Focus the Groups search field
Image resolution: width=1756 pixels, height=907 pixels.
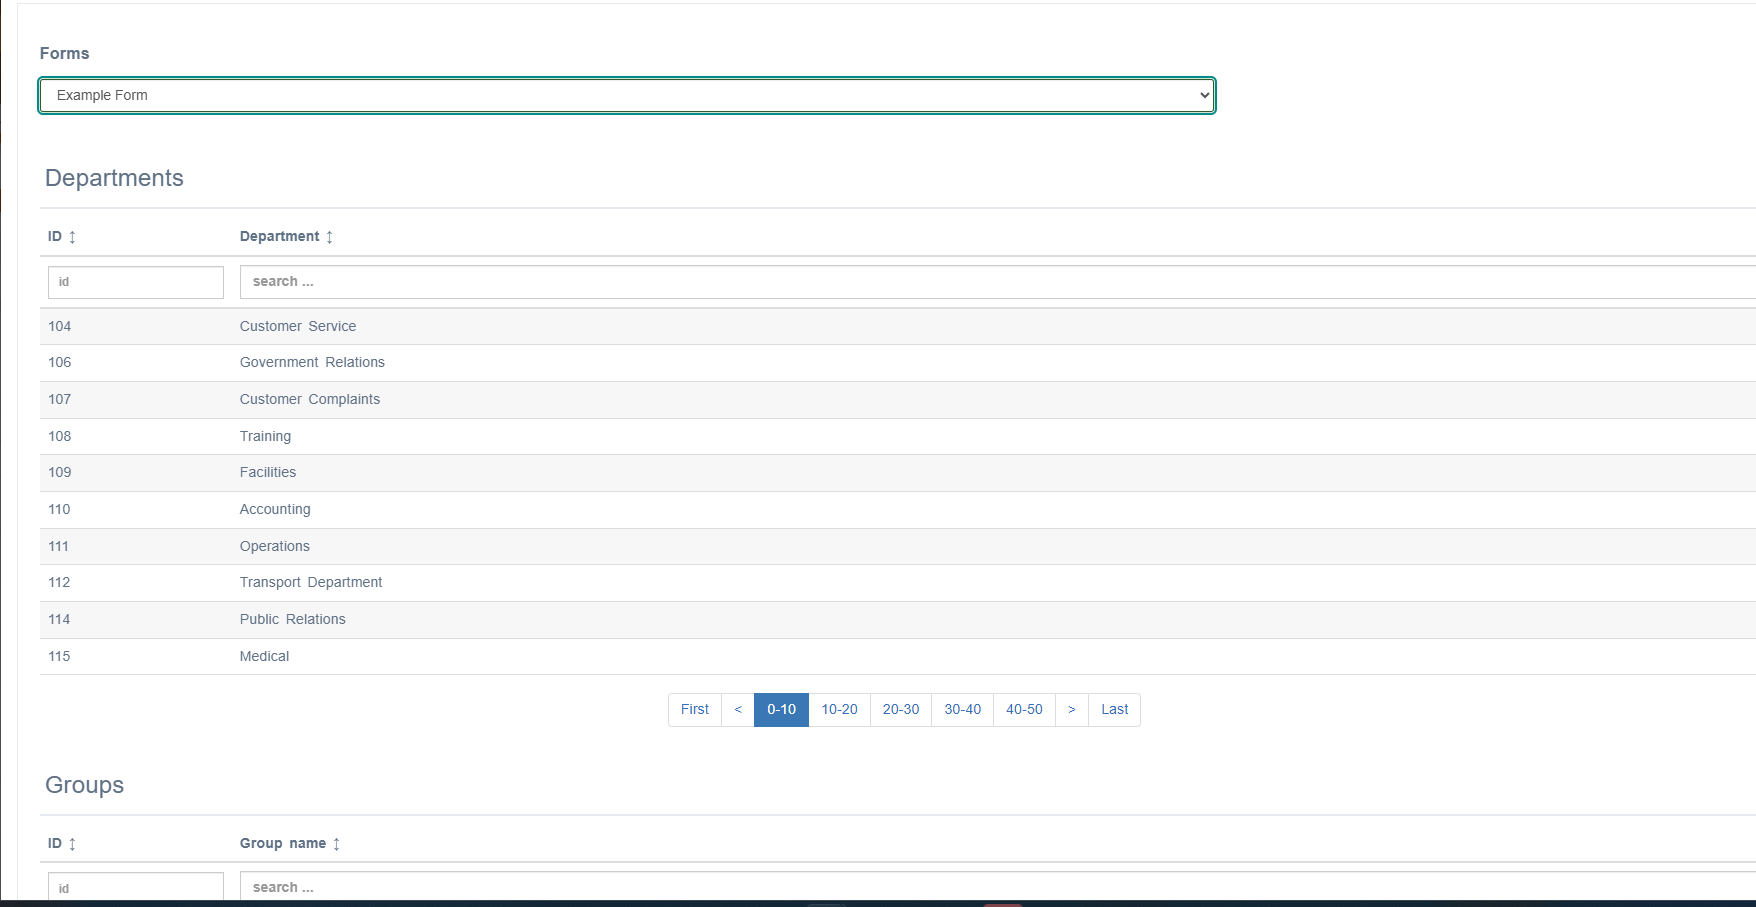click(998, 886)
